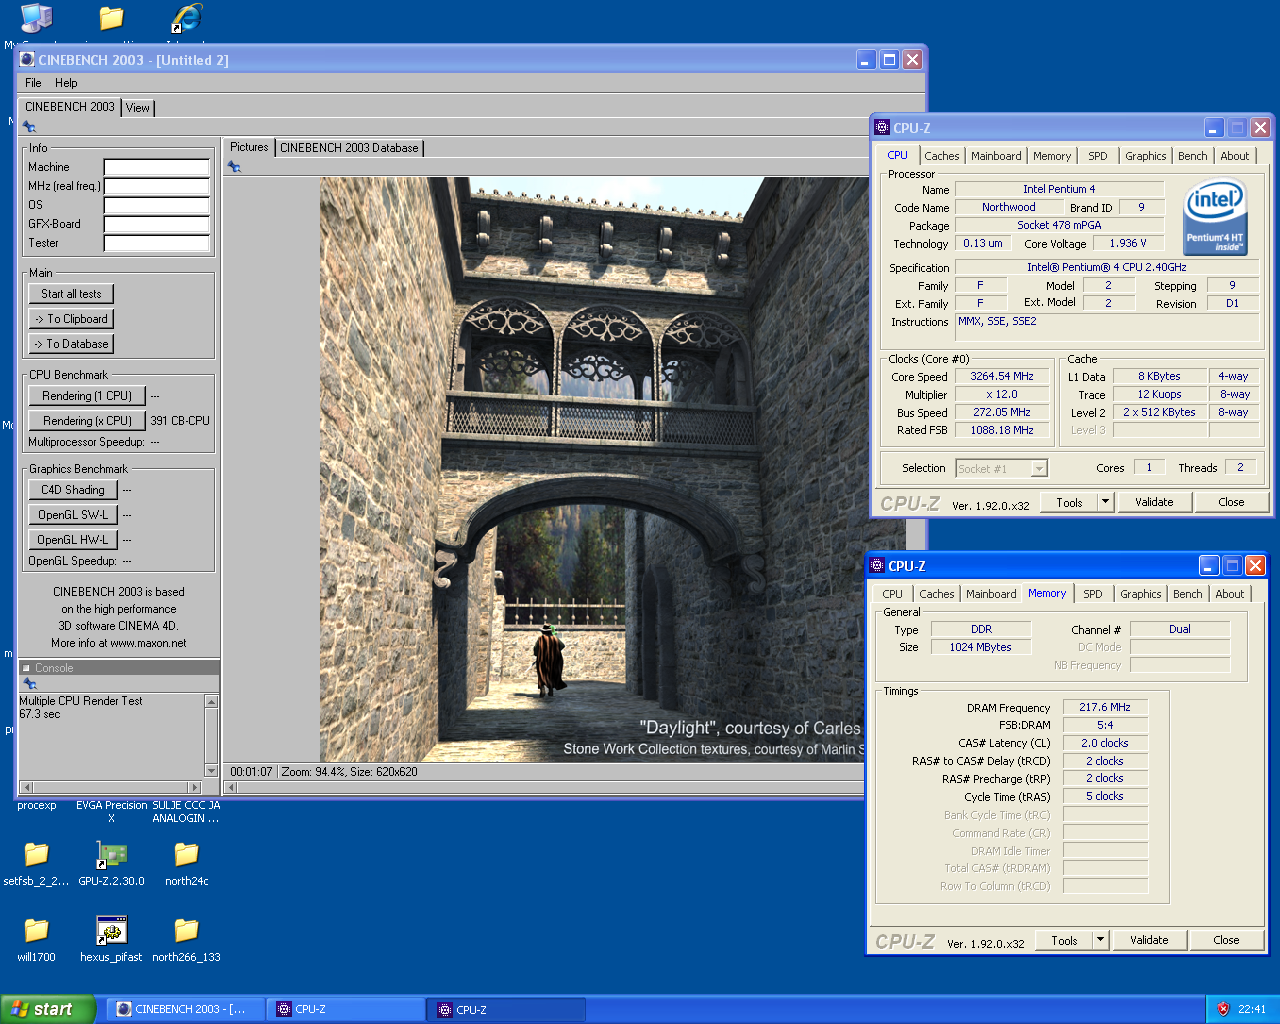This screenshot has width=1280, height=1024.
Task: Click the Tester input field
Action: (x=157, y=243)
